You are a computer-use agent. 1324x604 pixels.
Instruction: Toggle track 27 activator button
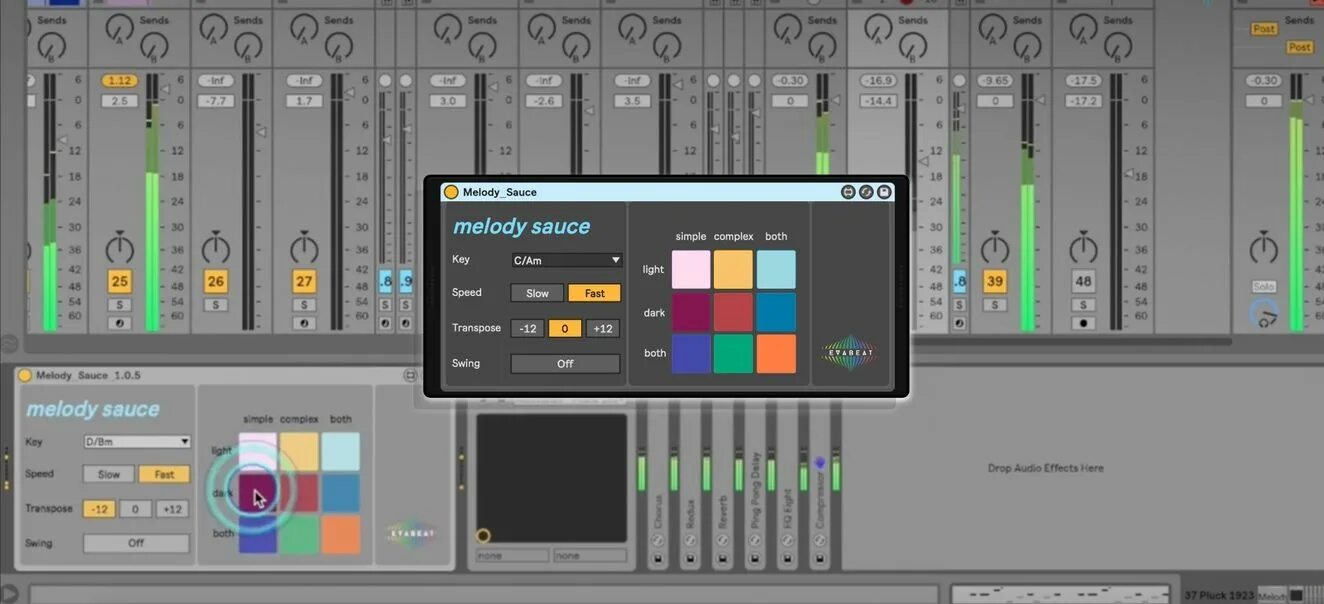(x=304, y=282)
